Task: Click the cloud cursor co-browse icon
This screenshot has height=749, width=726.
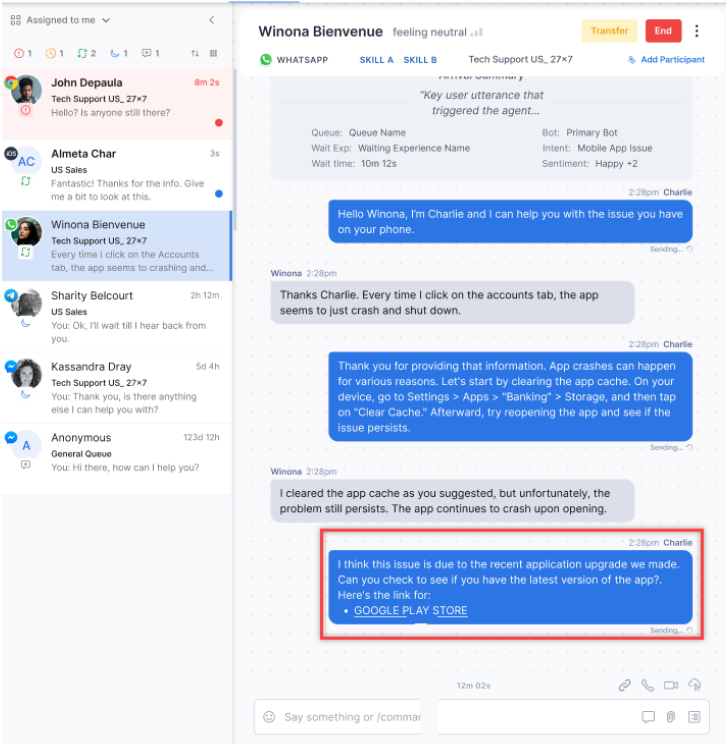Action: (694, 685)
